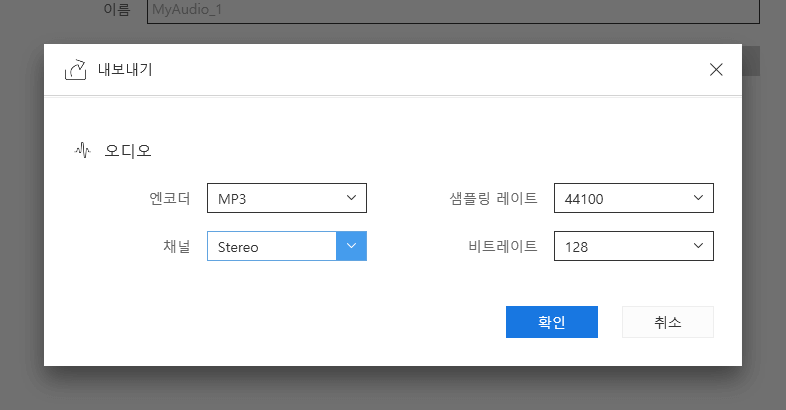Screen dimensions: 786x410
Task: Confirm export with the 확인 button
Action: (552, 322)
